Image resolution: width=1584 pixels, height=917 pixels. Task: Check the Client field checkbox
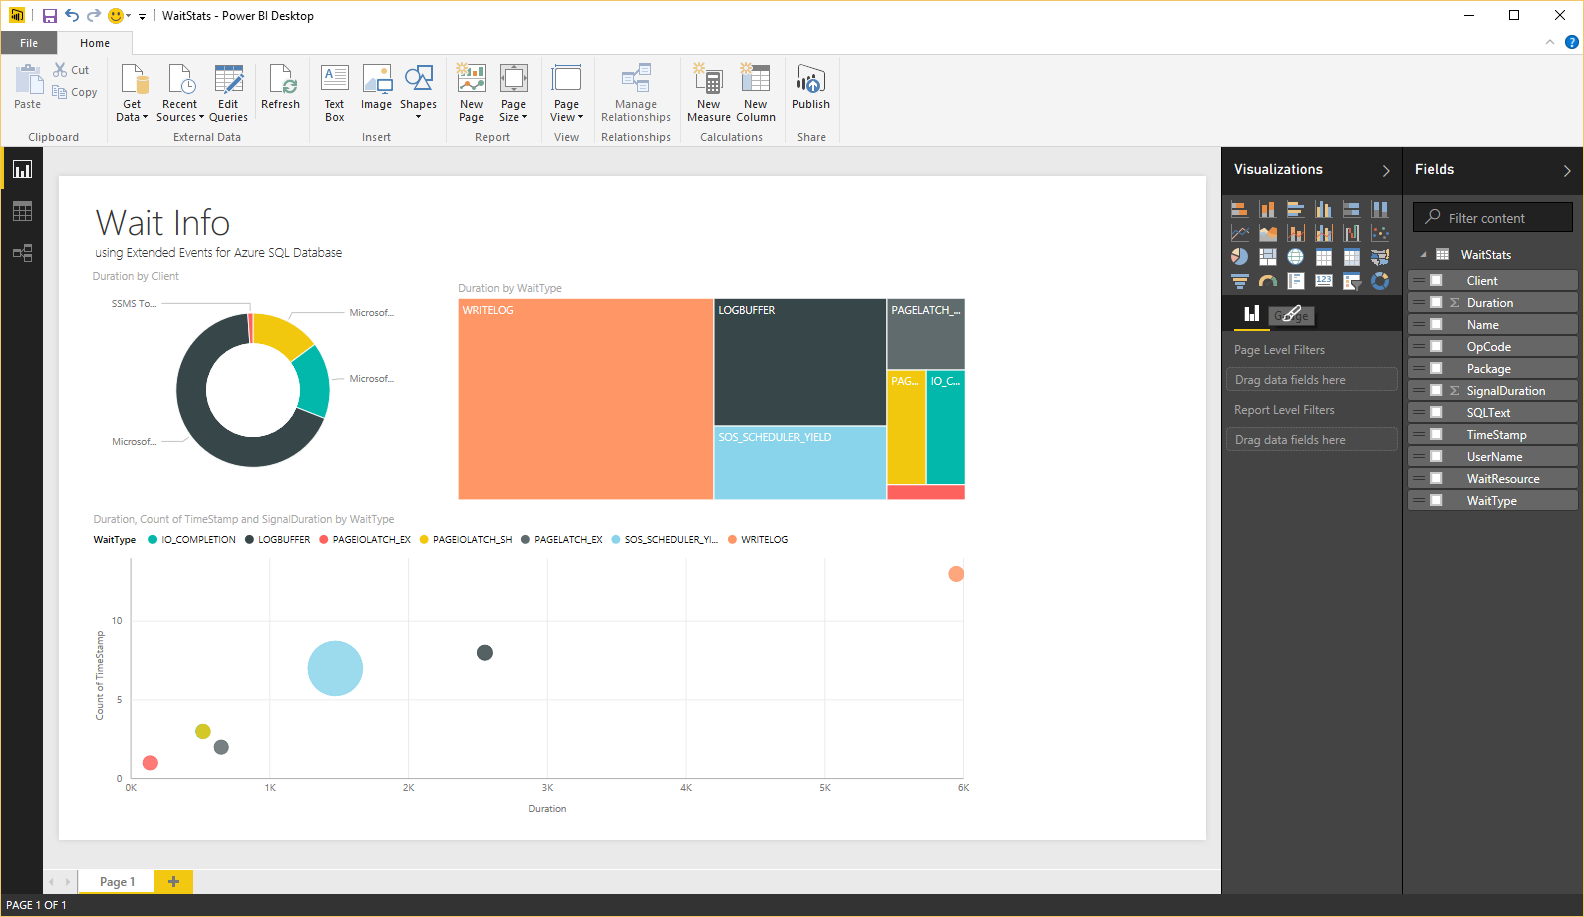(x=1436, y=281)
